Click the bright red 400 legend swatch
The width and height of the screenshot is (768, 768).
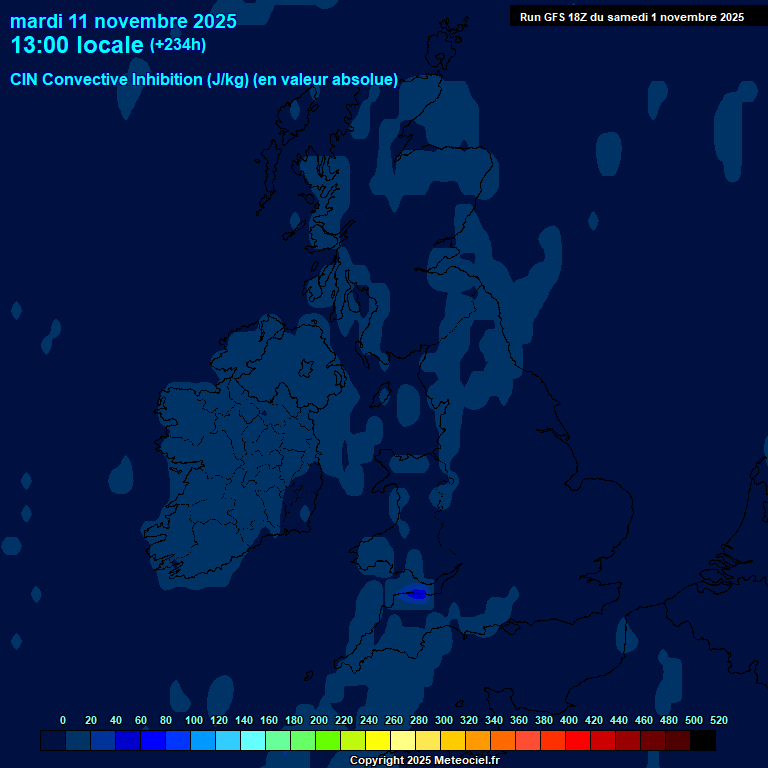pyautogui.click(x=577, y=740)
